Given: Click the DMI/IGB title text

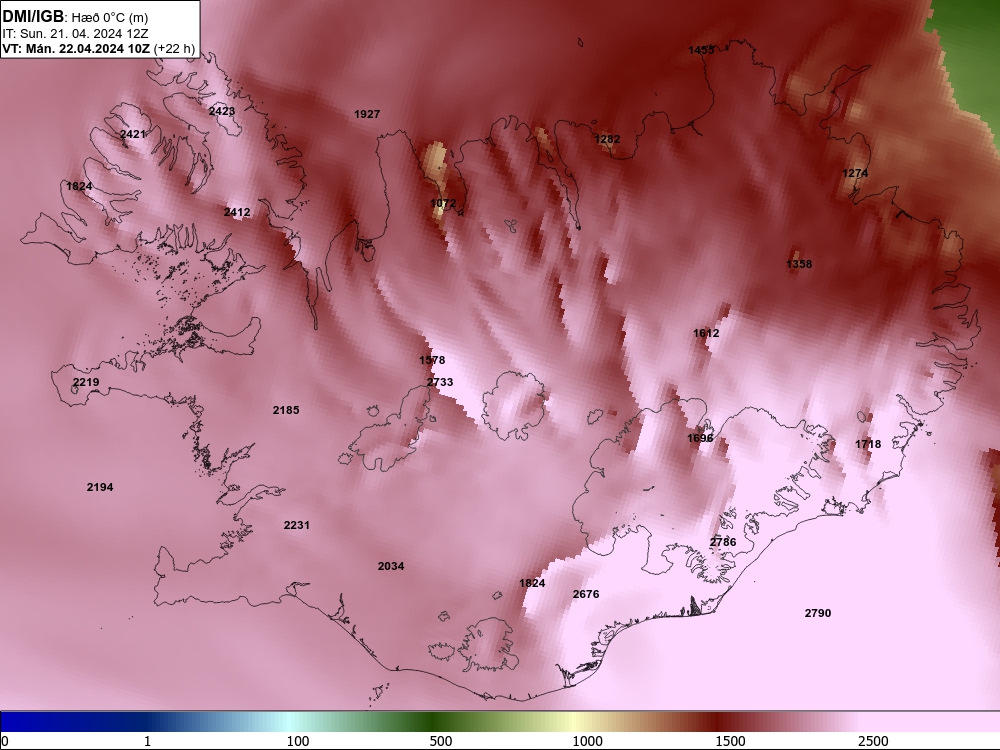Looking at the screenshot, I should coord(33,17).
